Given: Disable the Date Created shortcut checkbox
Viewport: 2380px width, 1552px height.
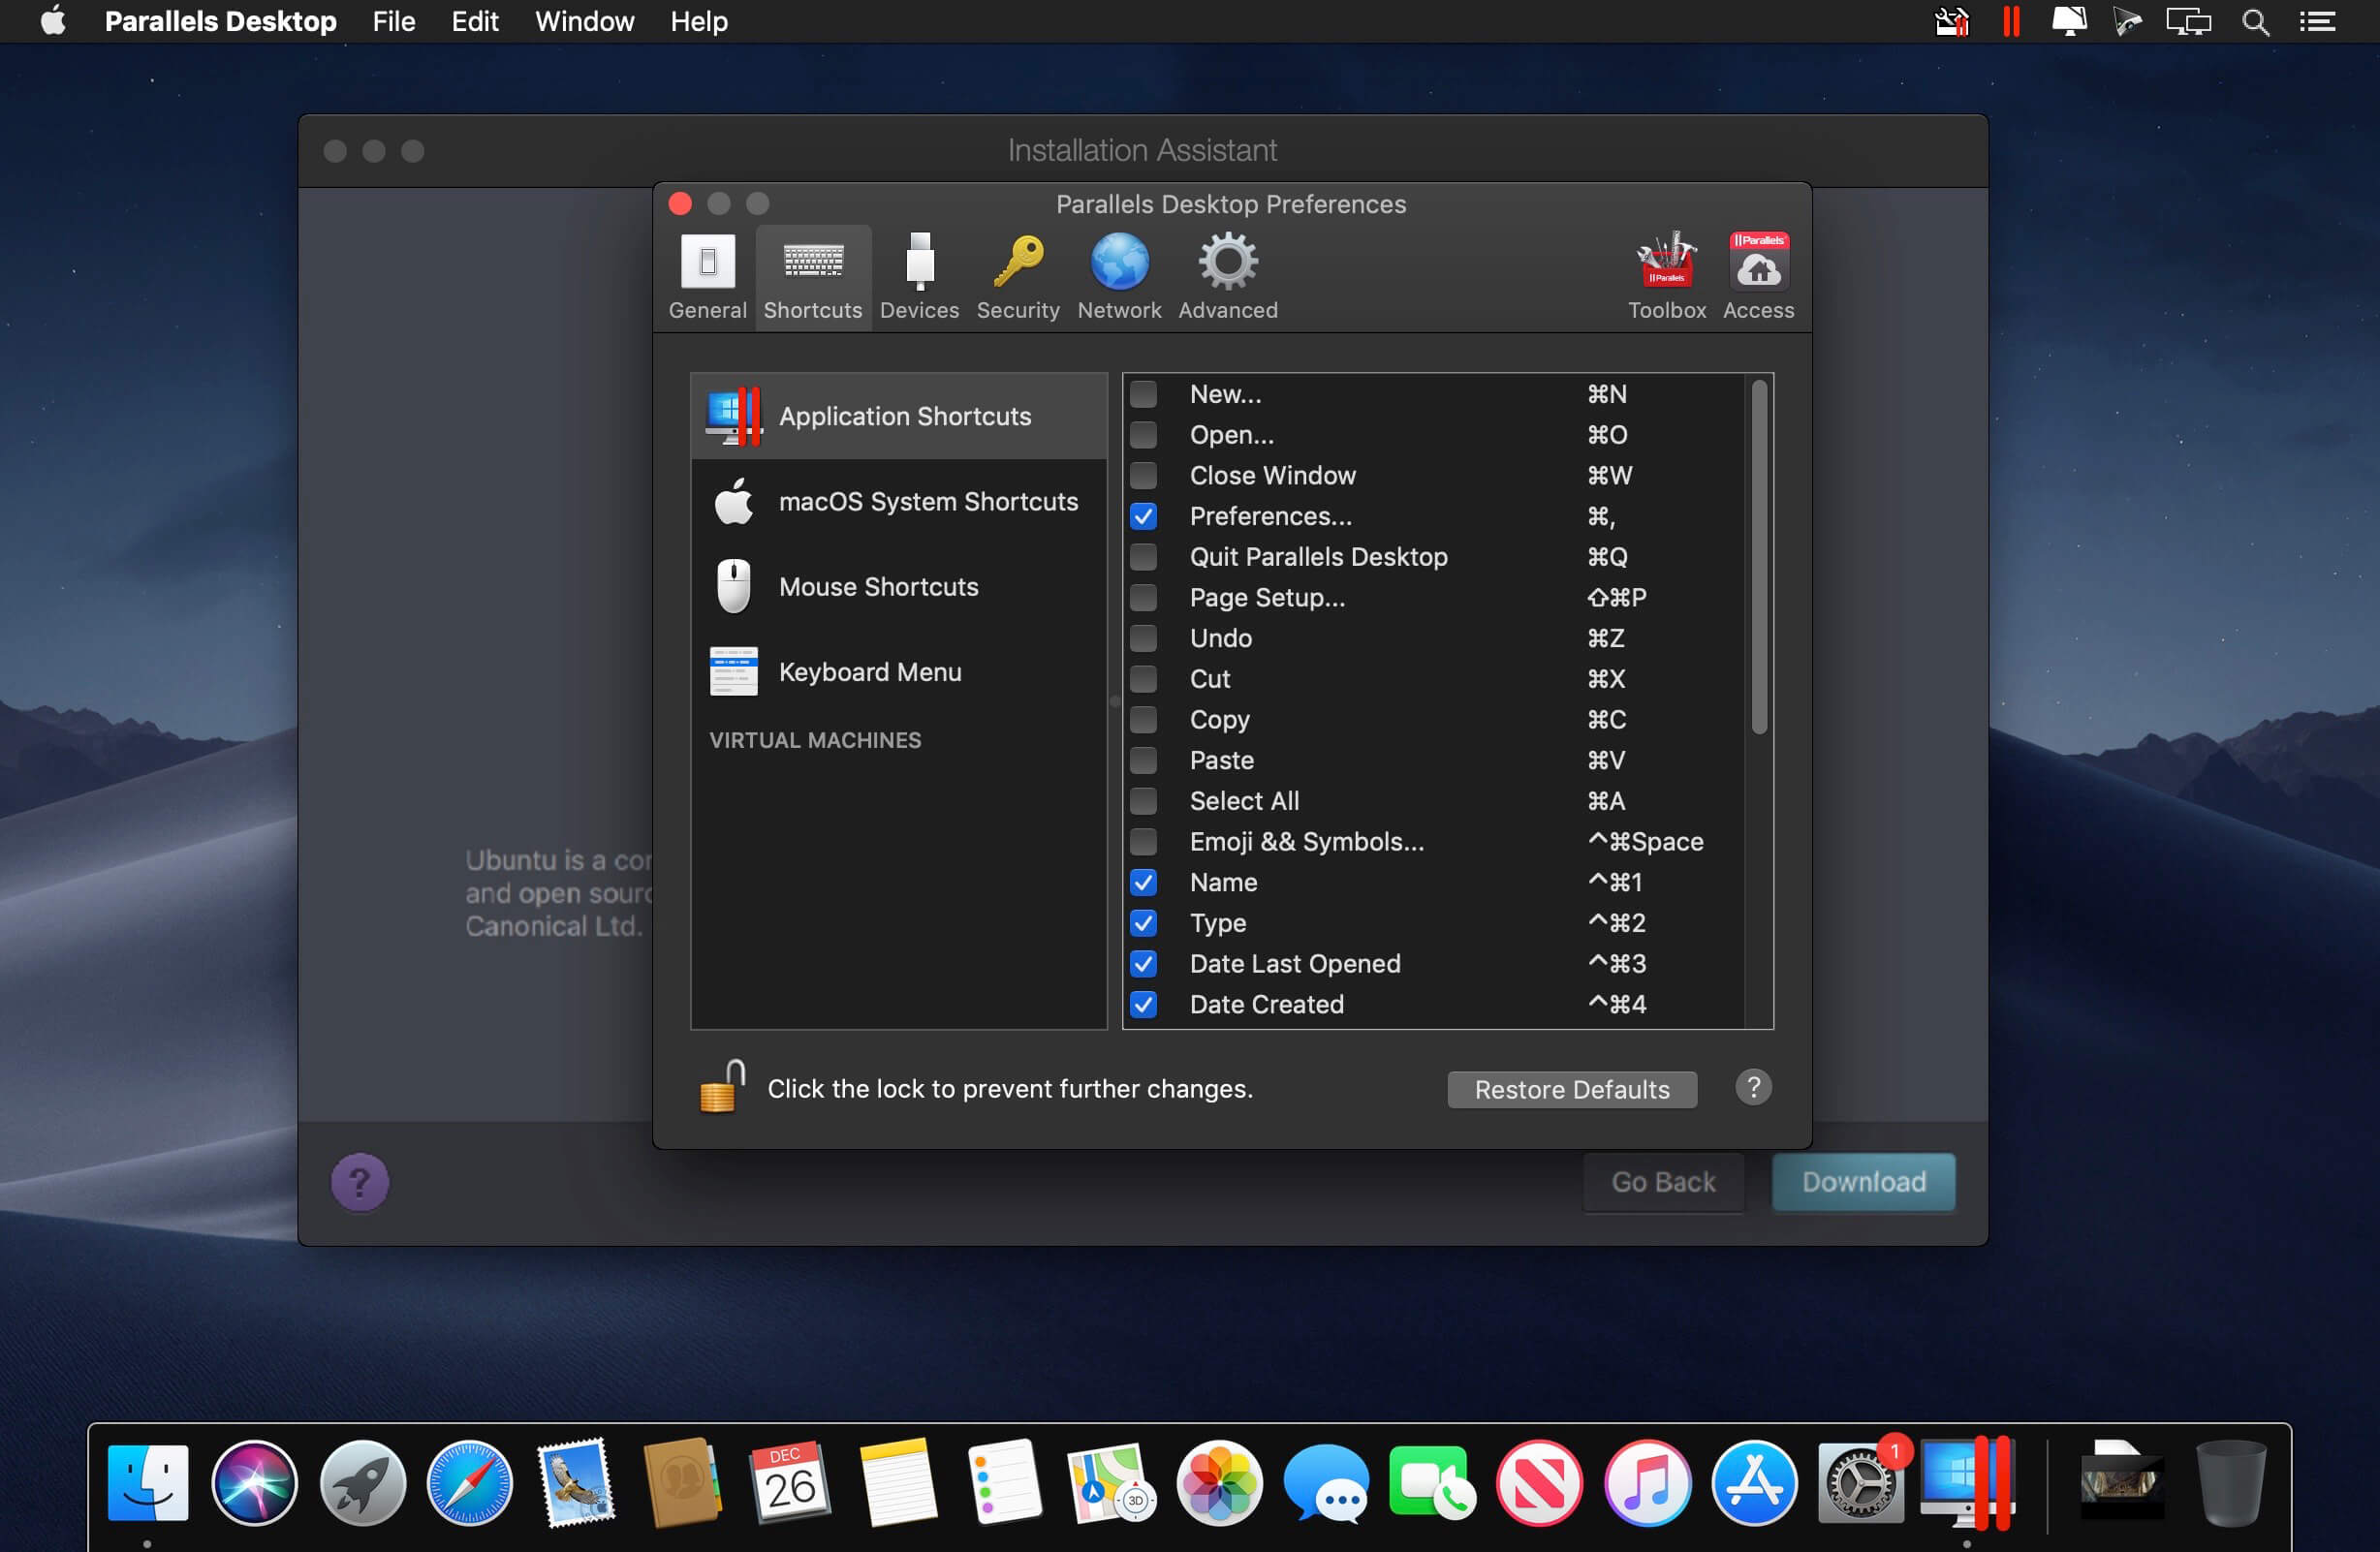Looking at the screenshot, I should tap(1143, 1004).
